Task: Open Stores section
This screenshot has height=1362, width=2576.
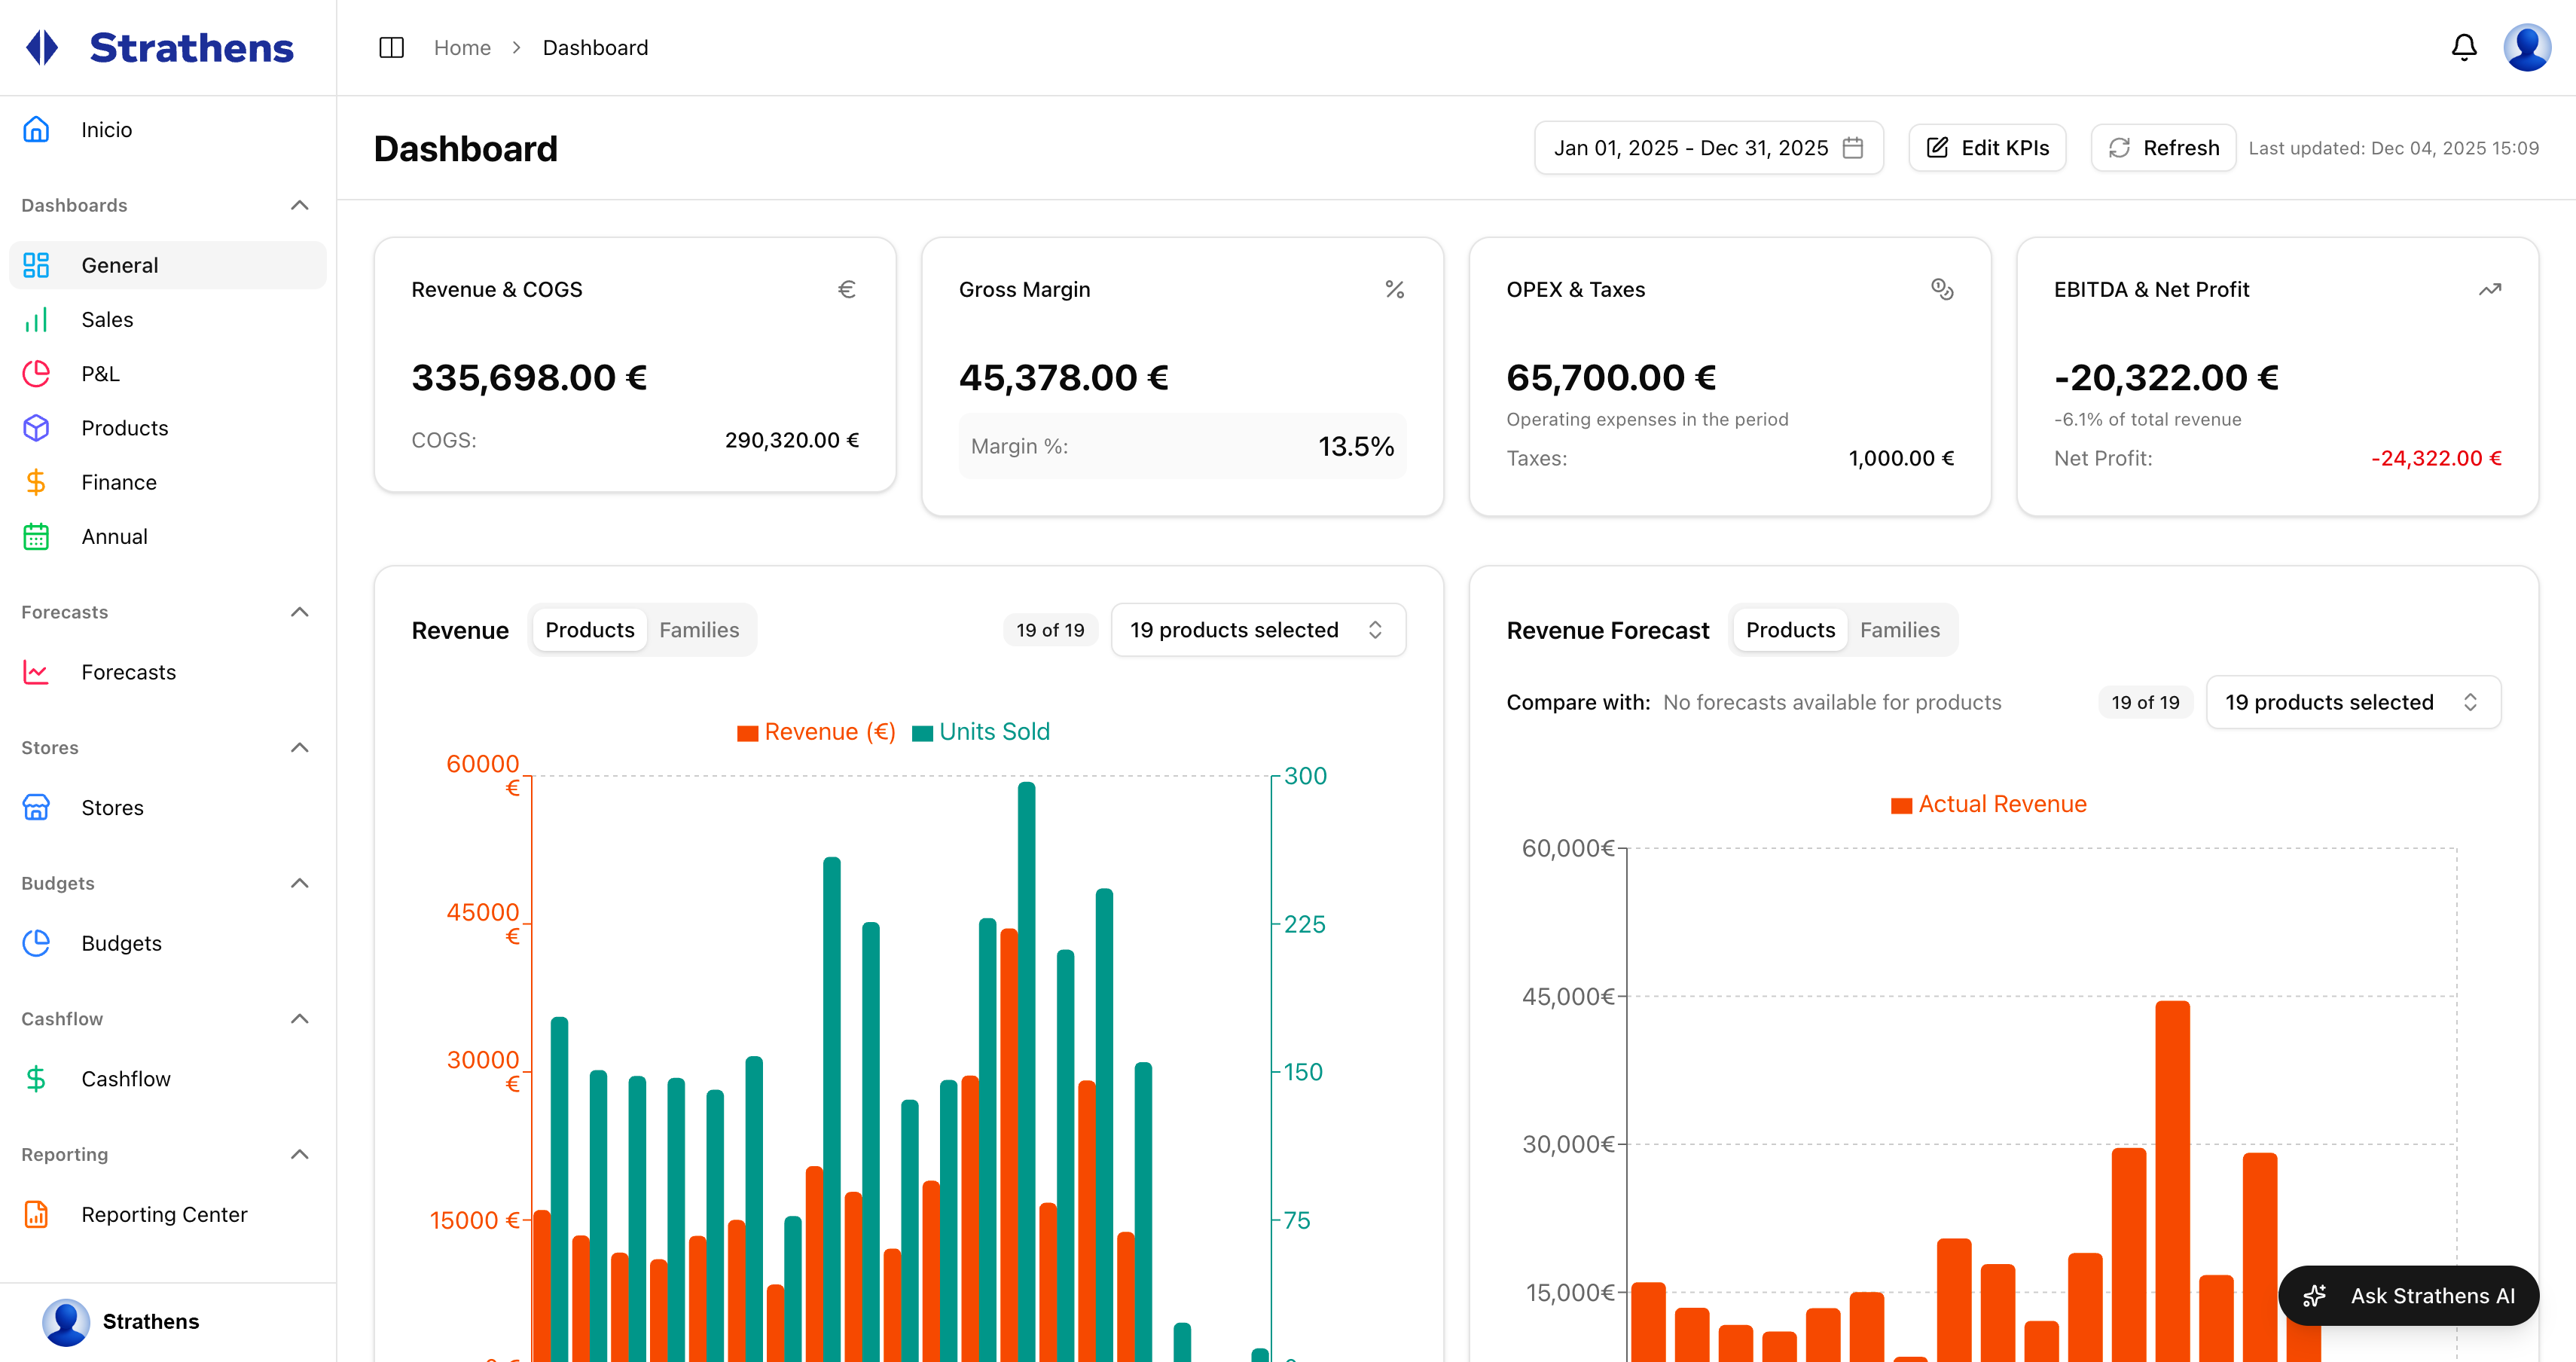Action: coord(112,807)
